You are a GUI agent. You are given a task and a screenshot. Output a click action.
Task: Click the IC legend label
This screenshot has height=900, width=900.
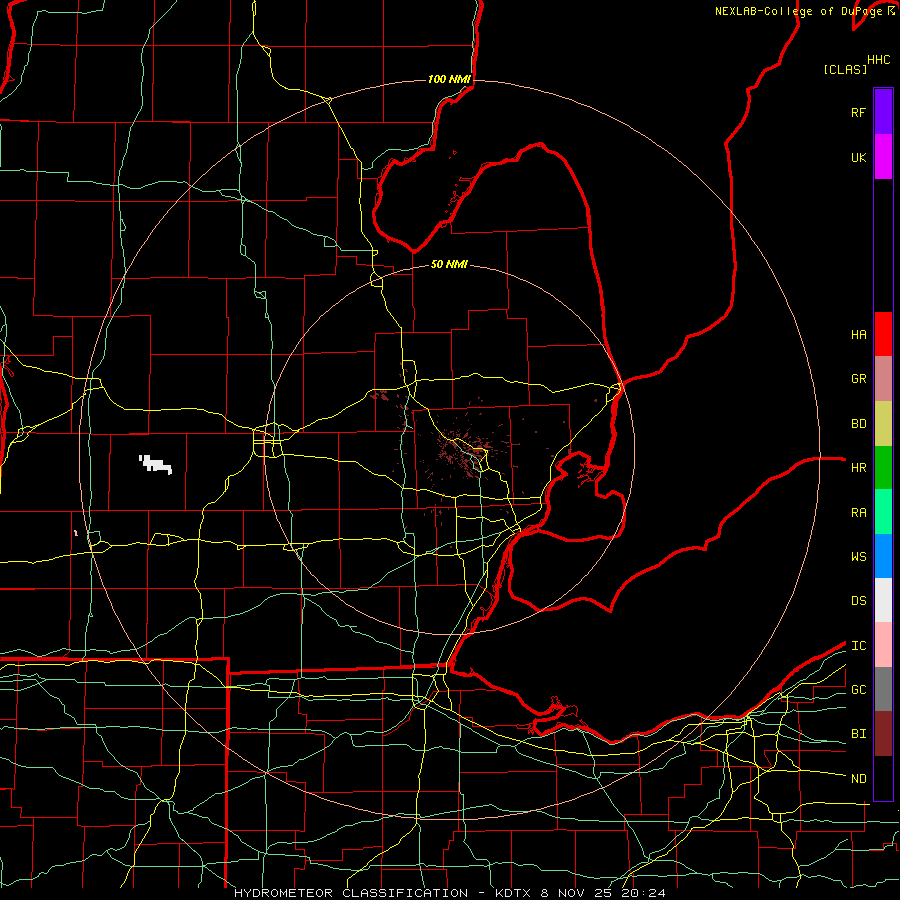point(858,646)
